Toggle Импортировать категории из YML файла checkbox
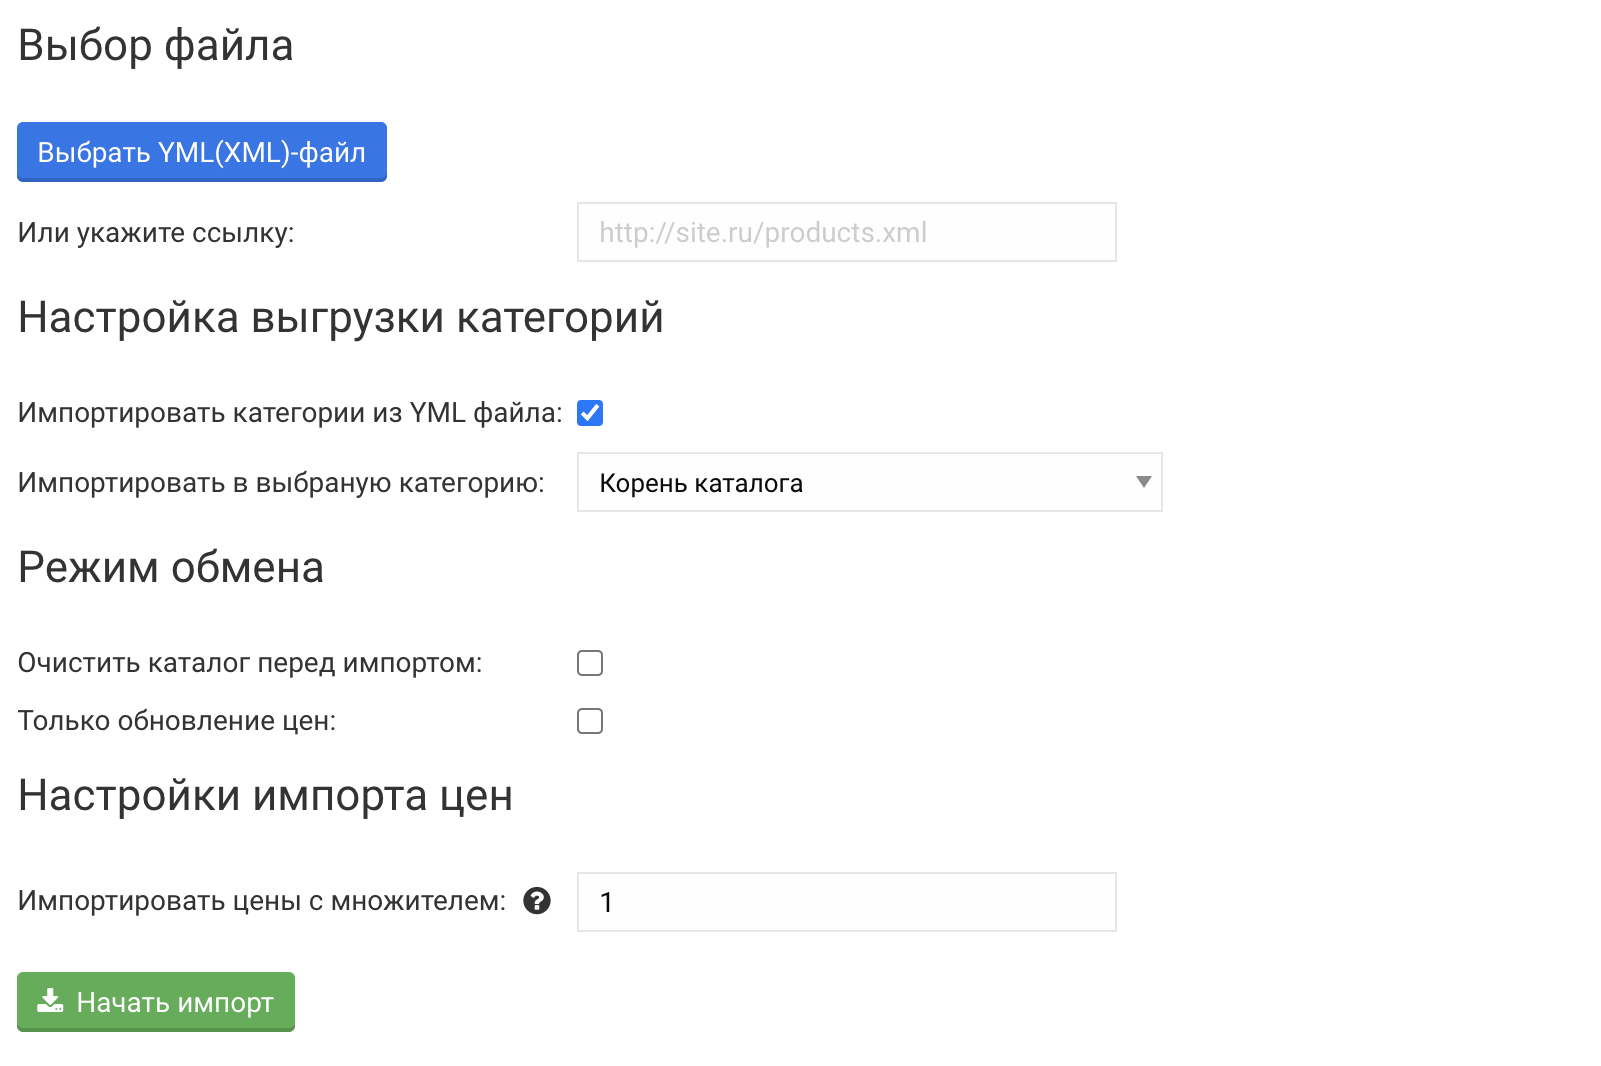 coord(590,413)
